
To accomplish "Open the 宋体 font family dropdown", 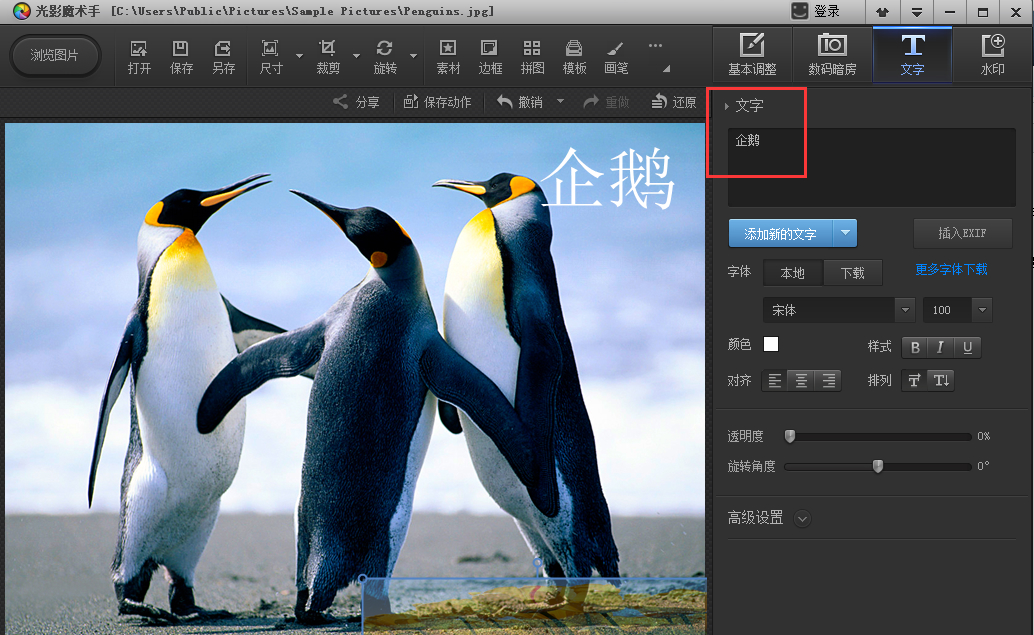I will pos(905,310).
